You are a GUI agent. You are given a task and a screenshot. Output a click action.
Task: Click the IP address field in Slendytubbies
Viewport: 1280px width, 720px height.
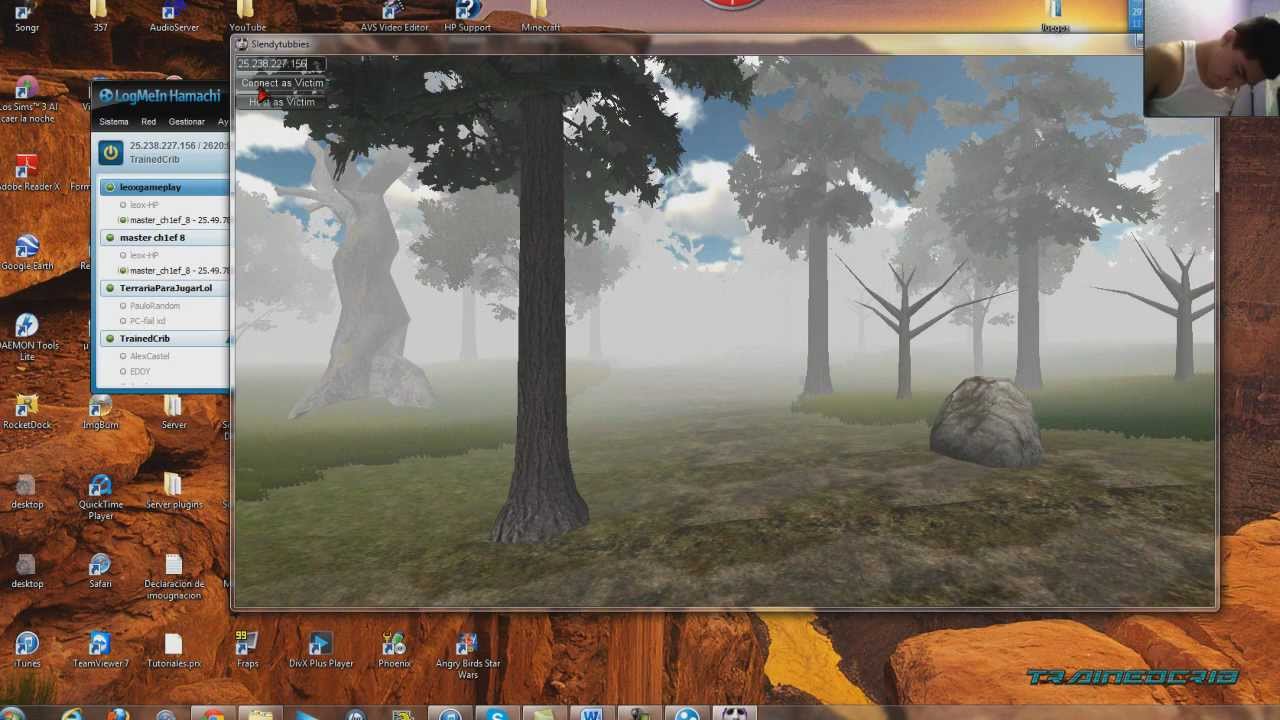280,64
